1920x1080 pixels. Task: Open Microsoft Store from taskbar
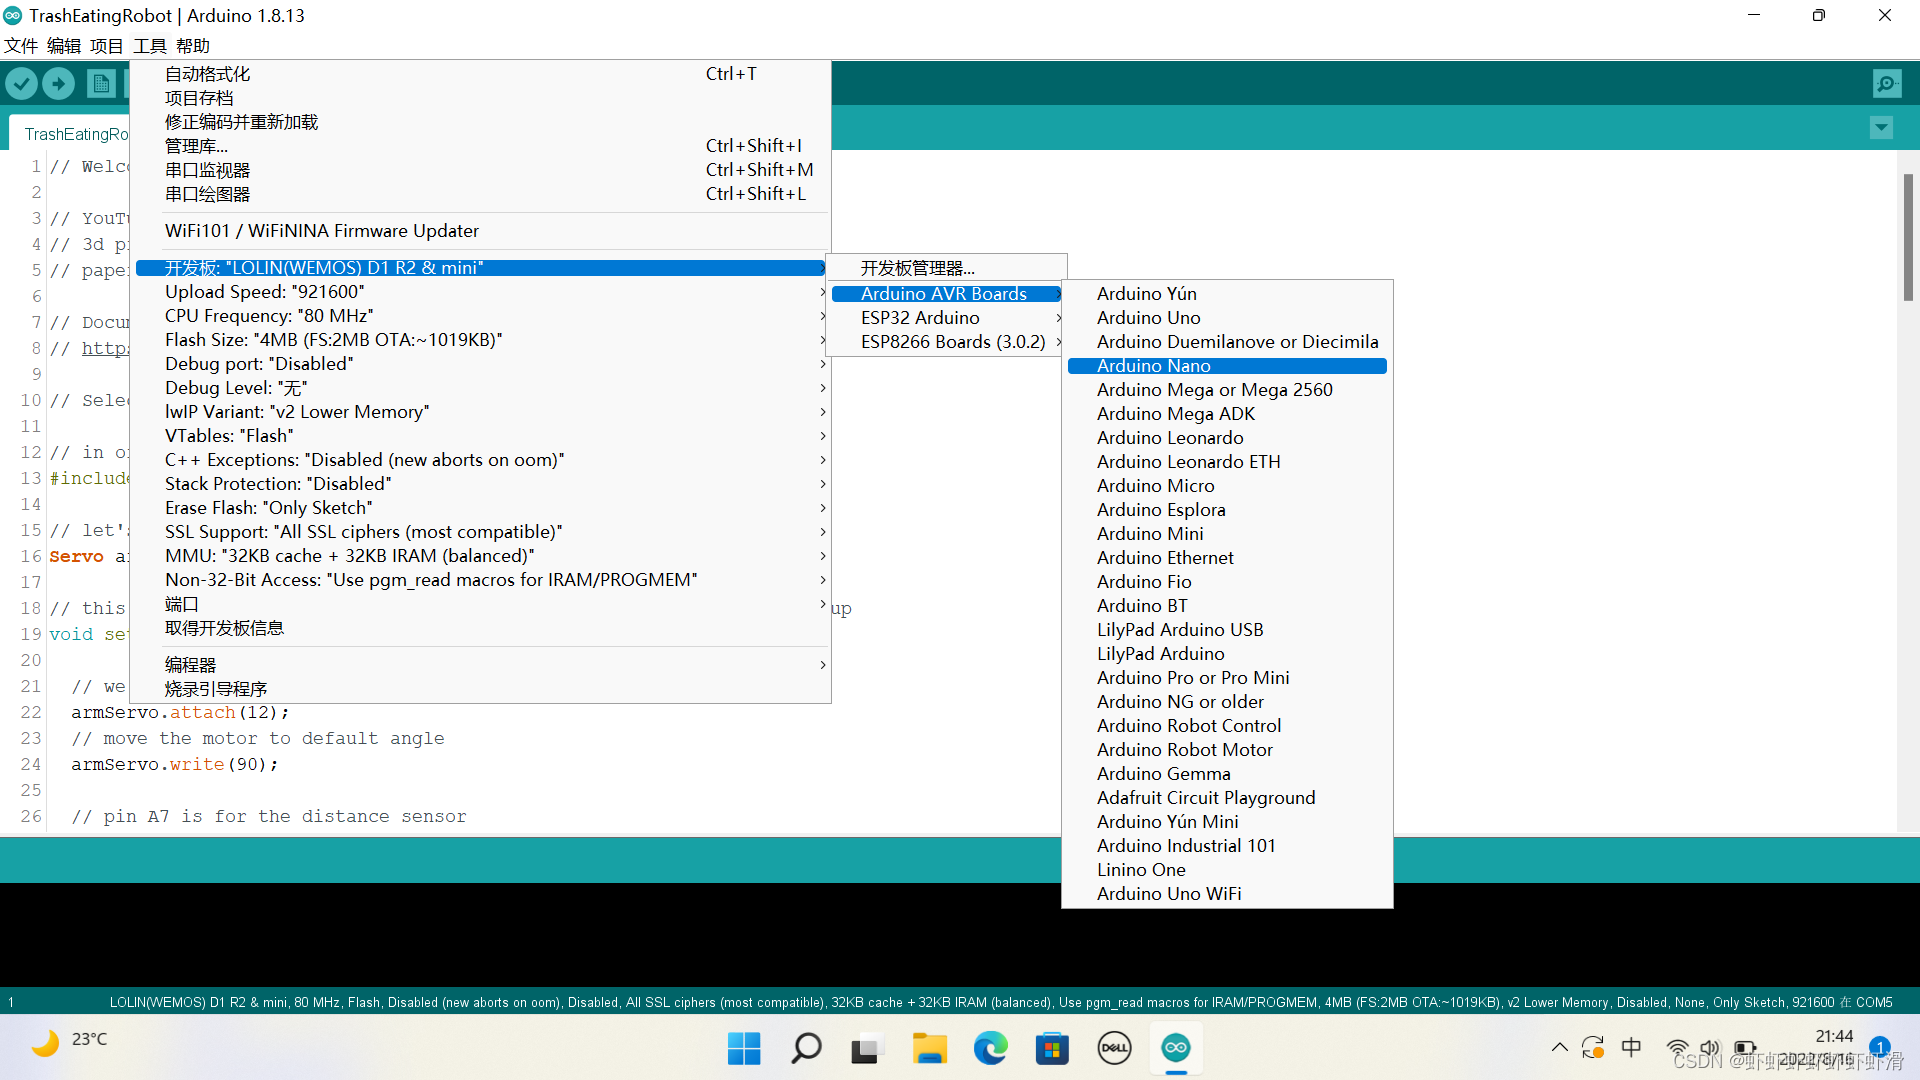1052,1048
